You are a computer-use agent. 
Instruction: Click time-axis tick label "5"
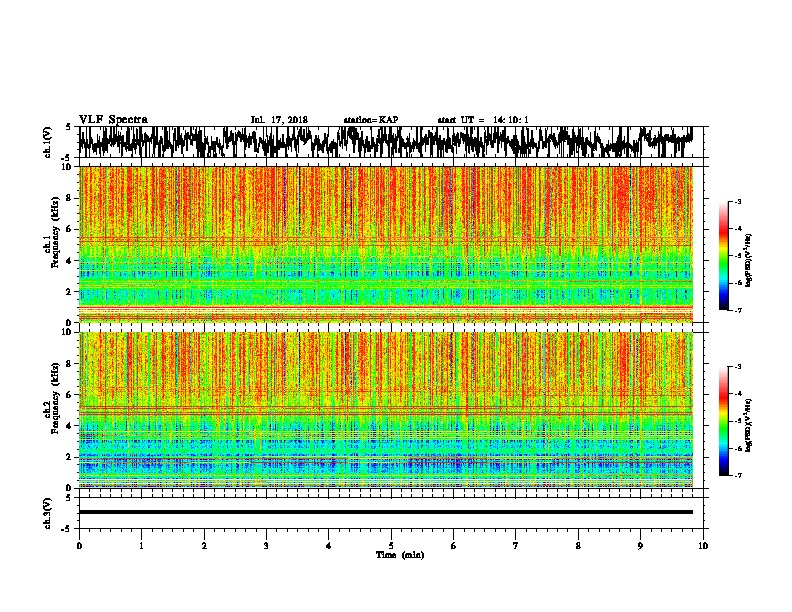click(x=391, y=546)
